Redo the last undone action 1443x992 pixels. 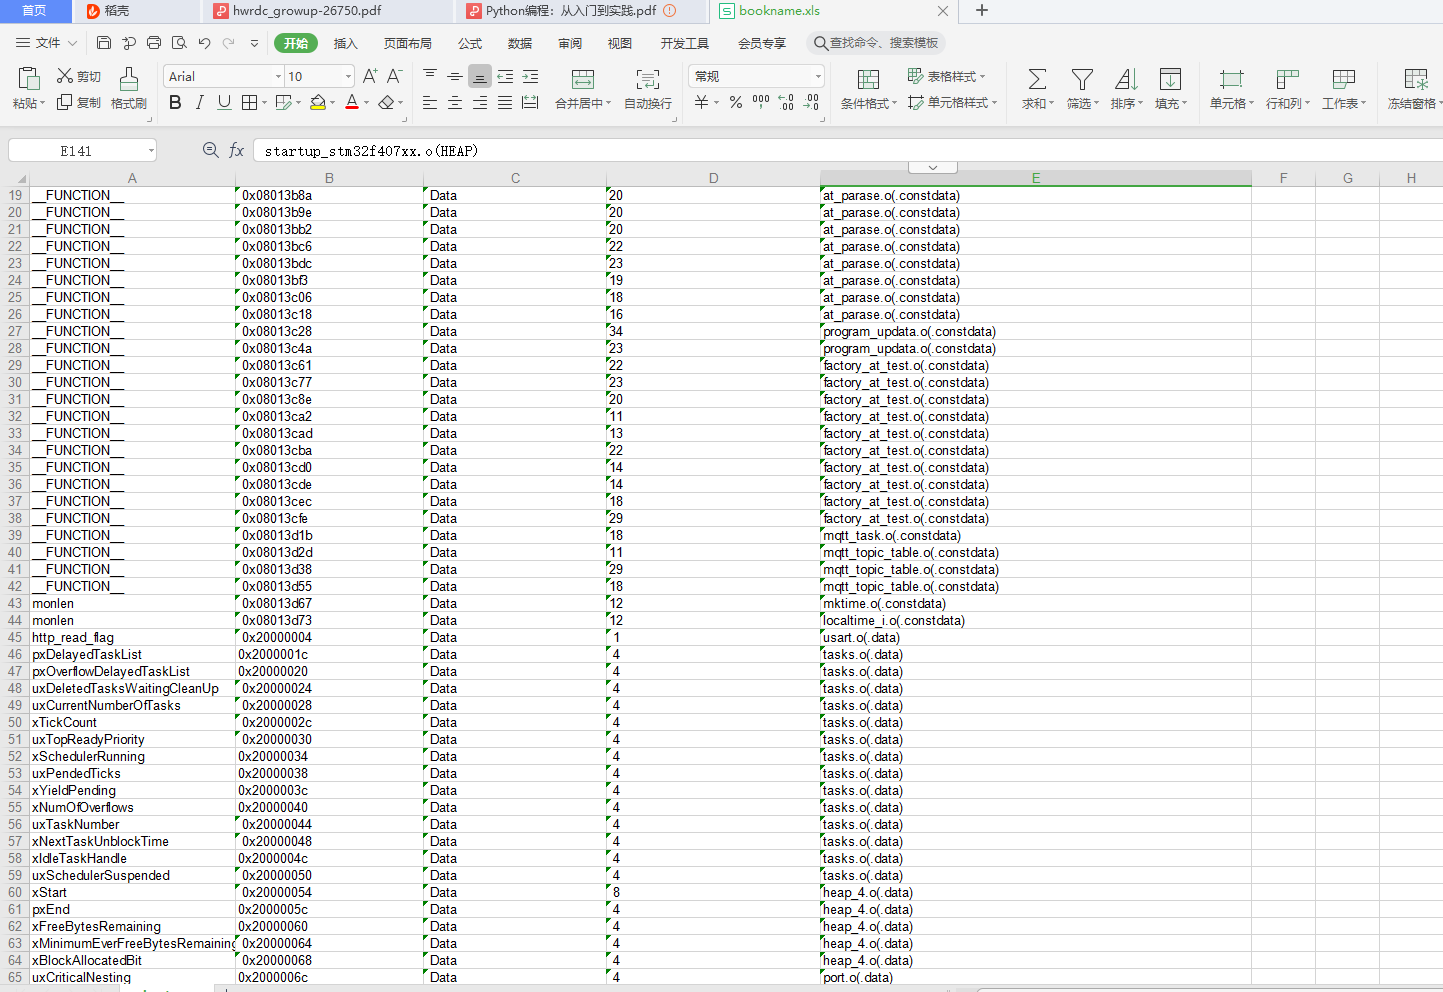click(229, 43)
